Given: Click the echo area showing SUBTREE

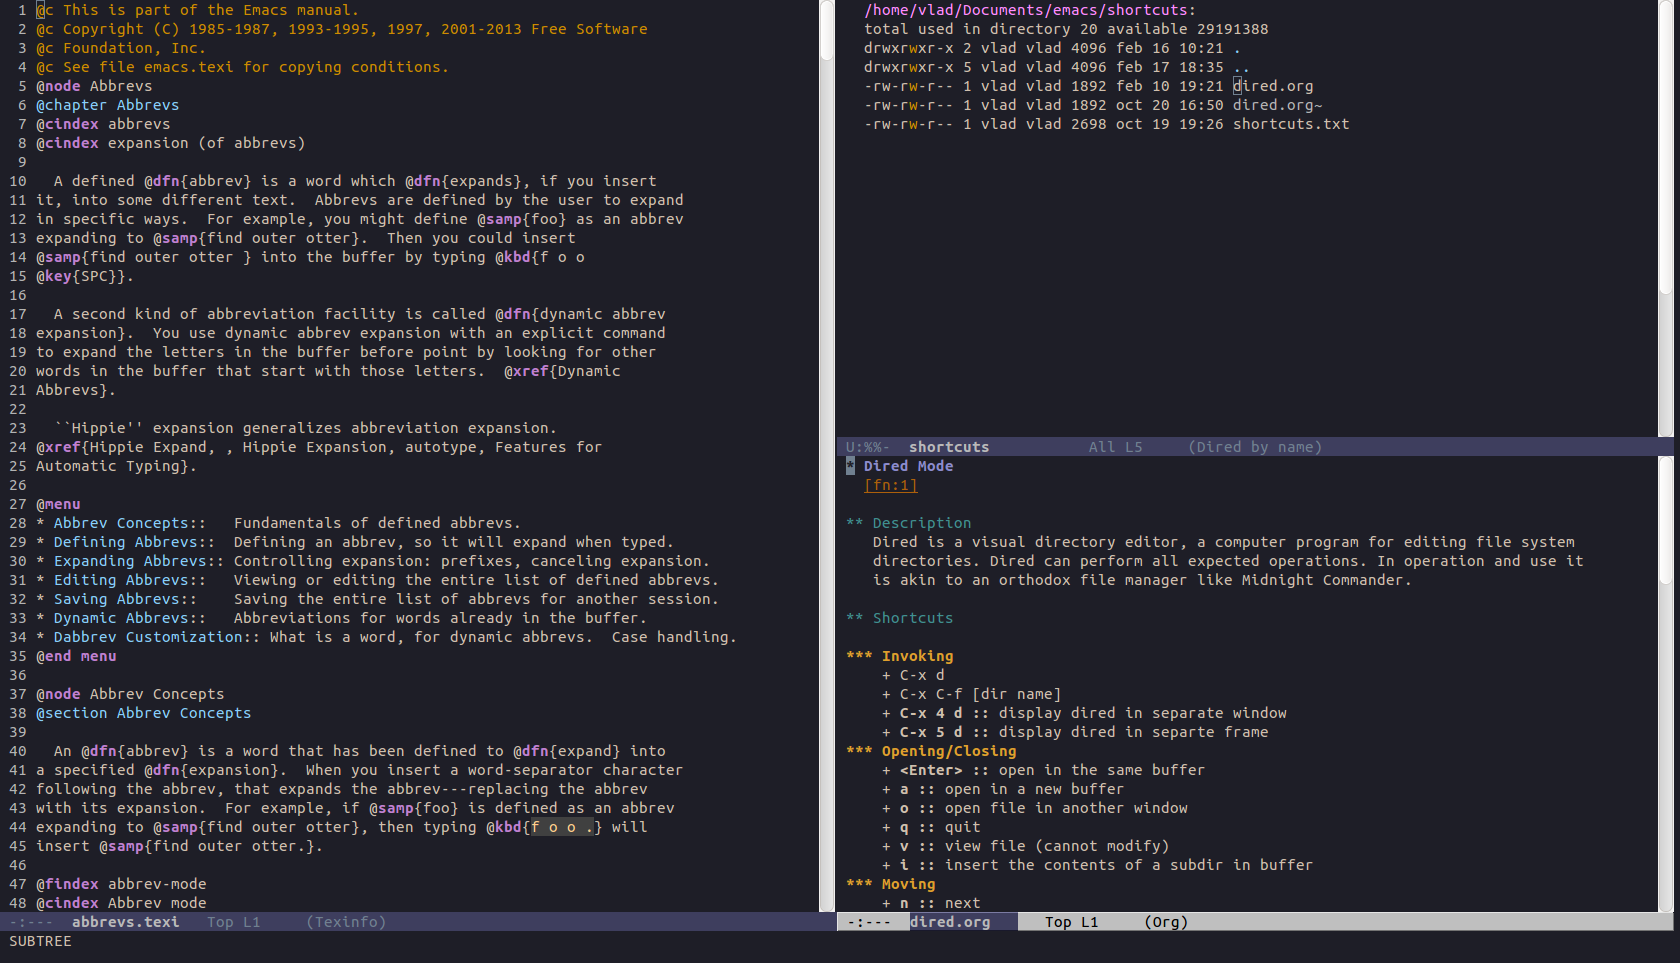Looking at the screenshot, I should click(x=40, y=942).
